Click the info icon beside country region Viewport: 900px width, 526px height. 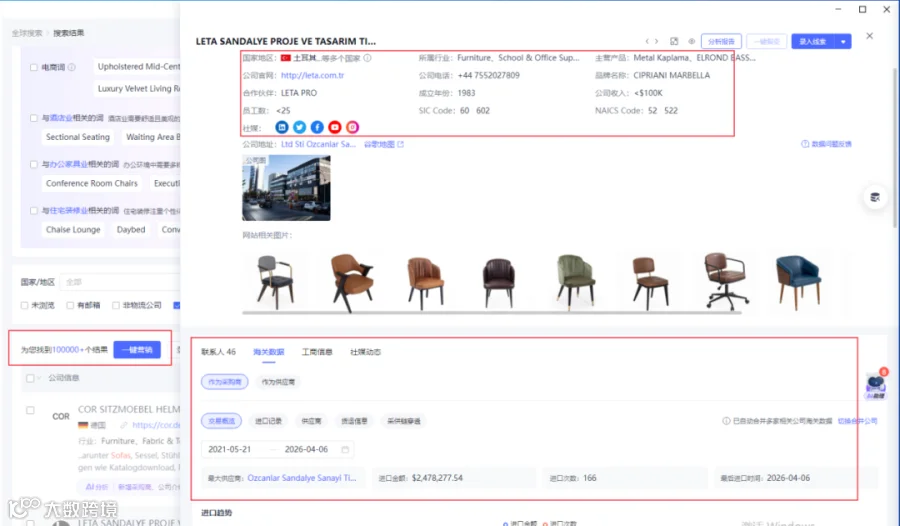(367, 58)
